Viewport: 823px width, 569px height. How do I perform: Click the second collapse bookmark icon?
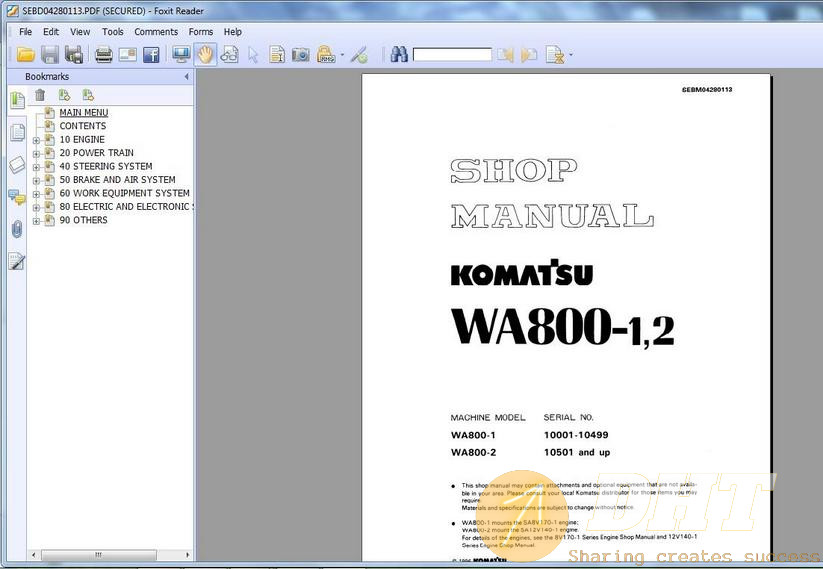click(88, 95)
